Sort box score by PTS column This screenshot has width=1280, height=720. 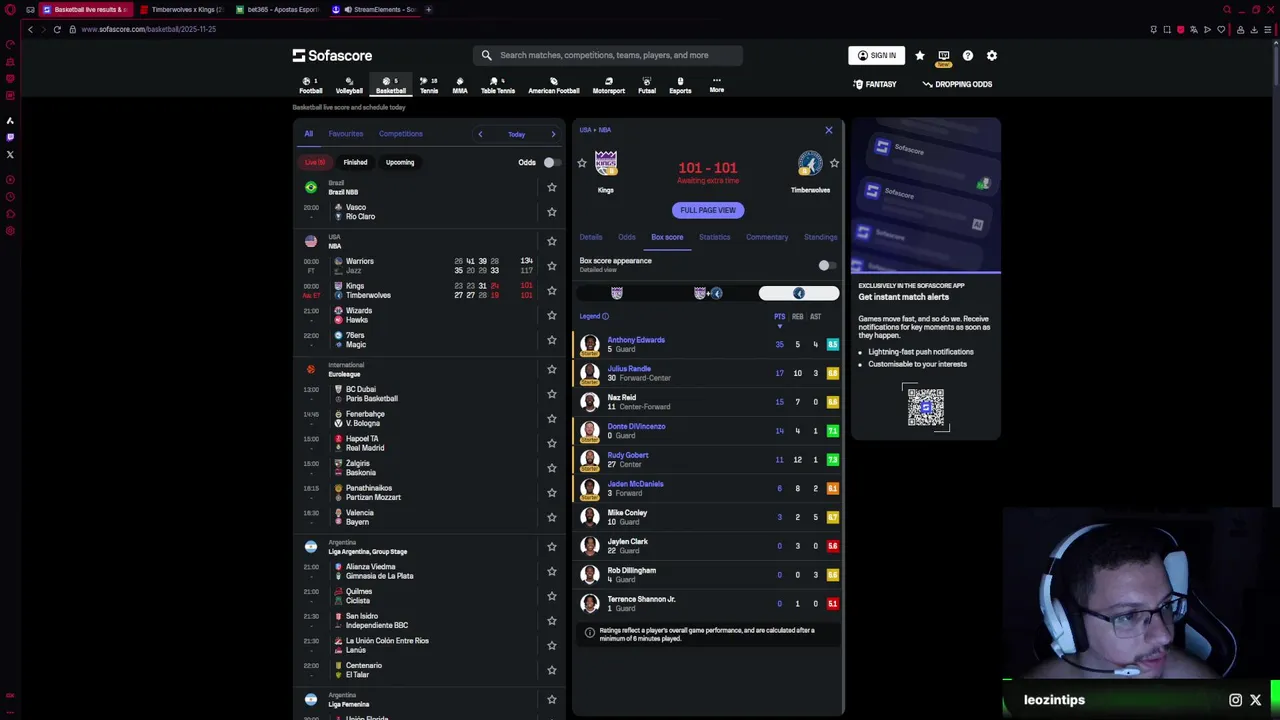[x=779, y=317]
